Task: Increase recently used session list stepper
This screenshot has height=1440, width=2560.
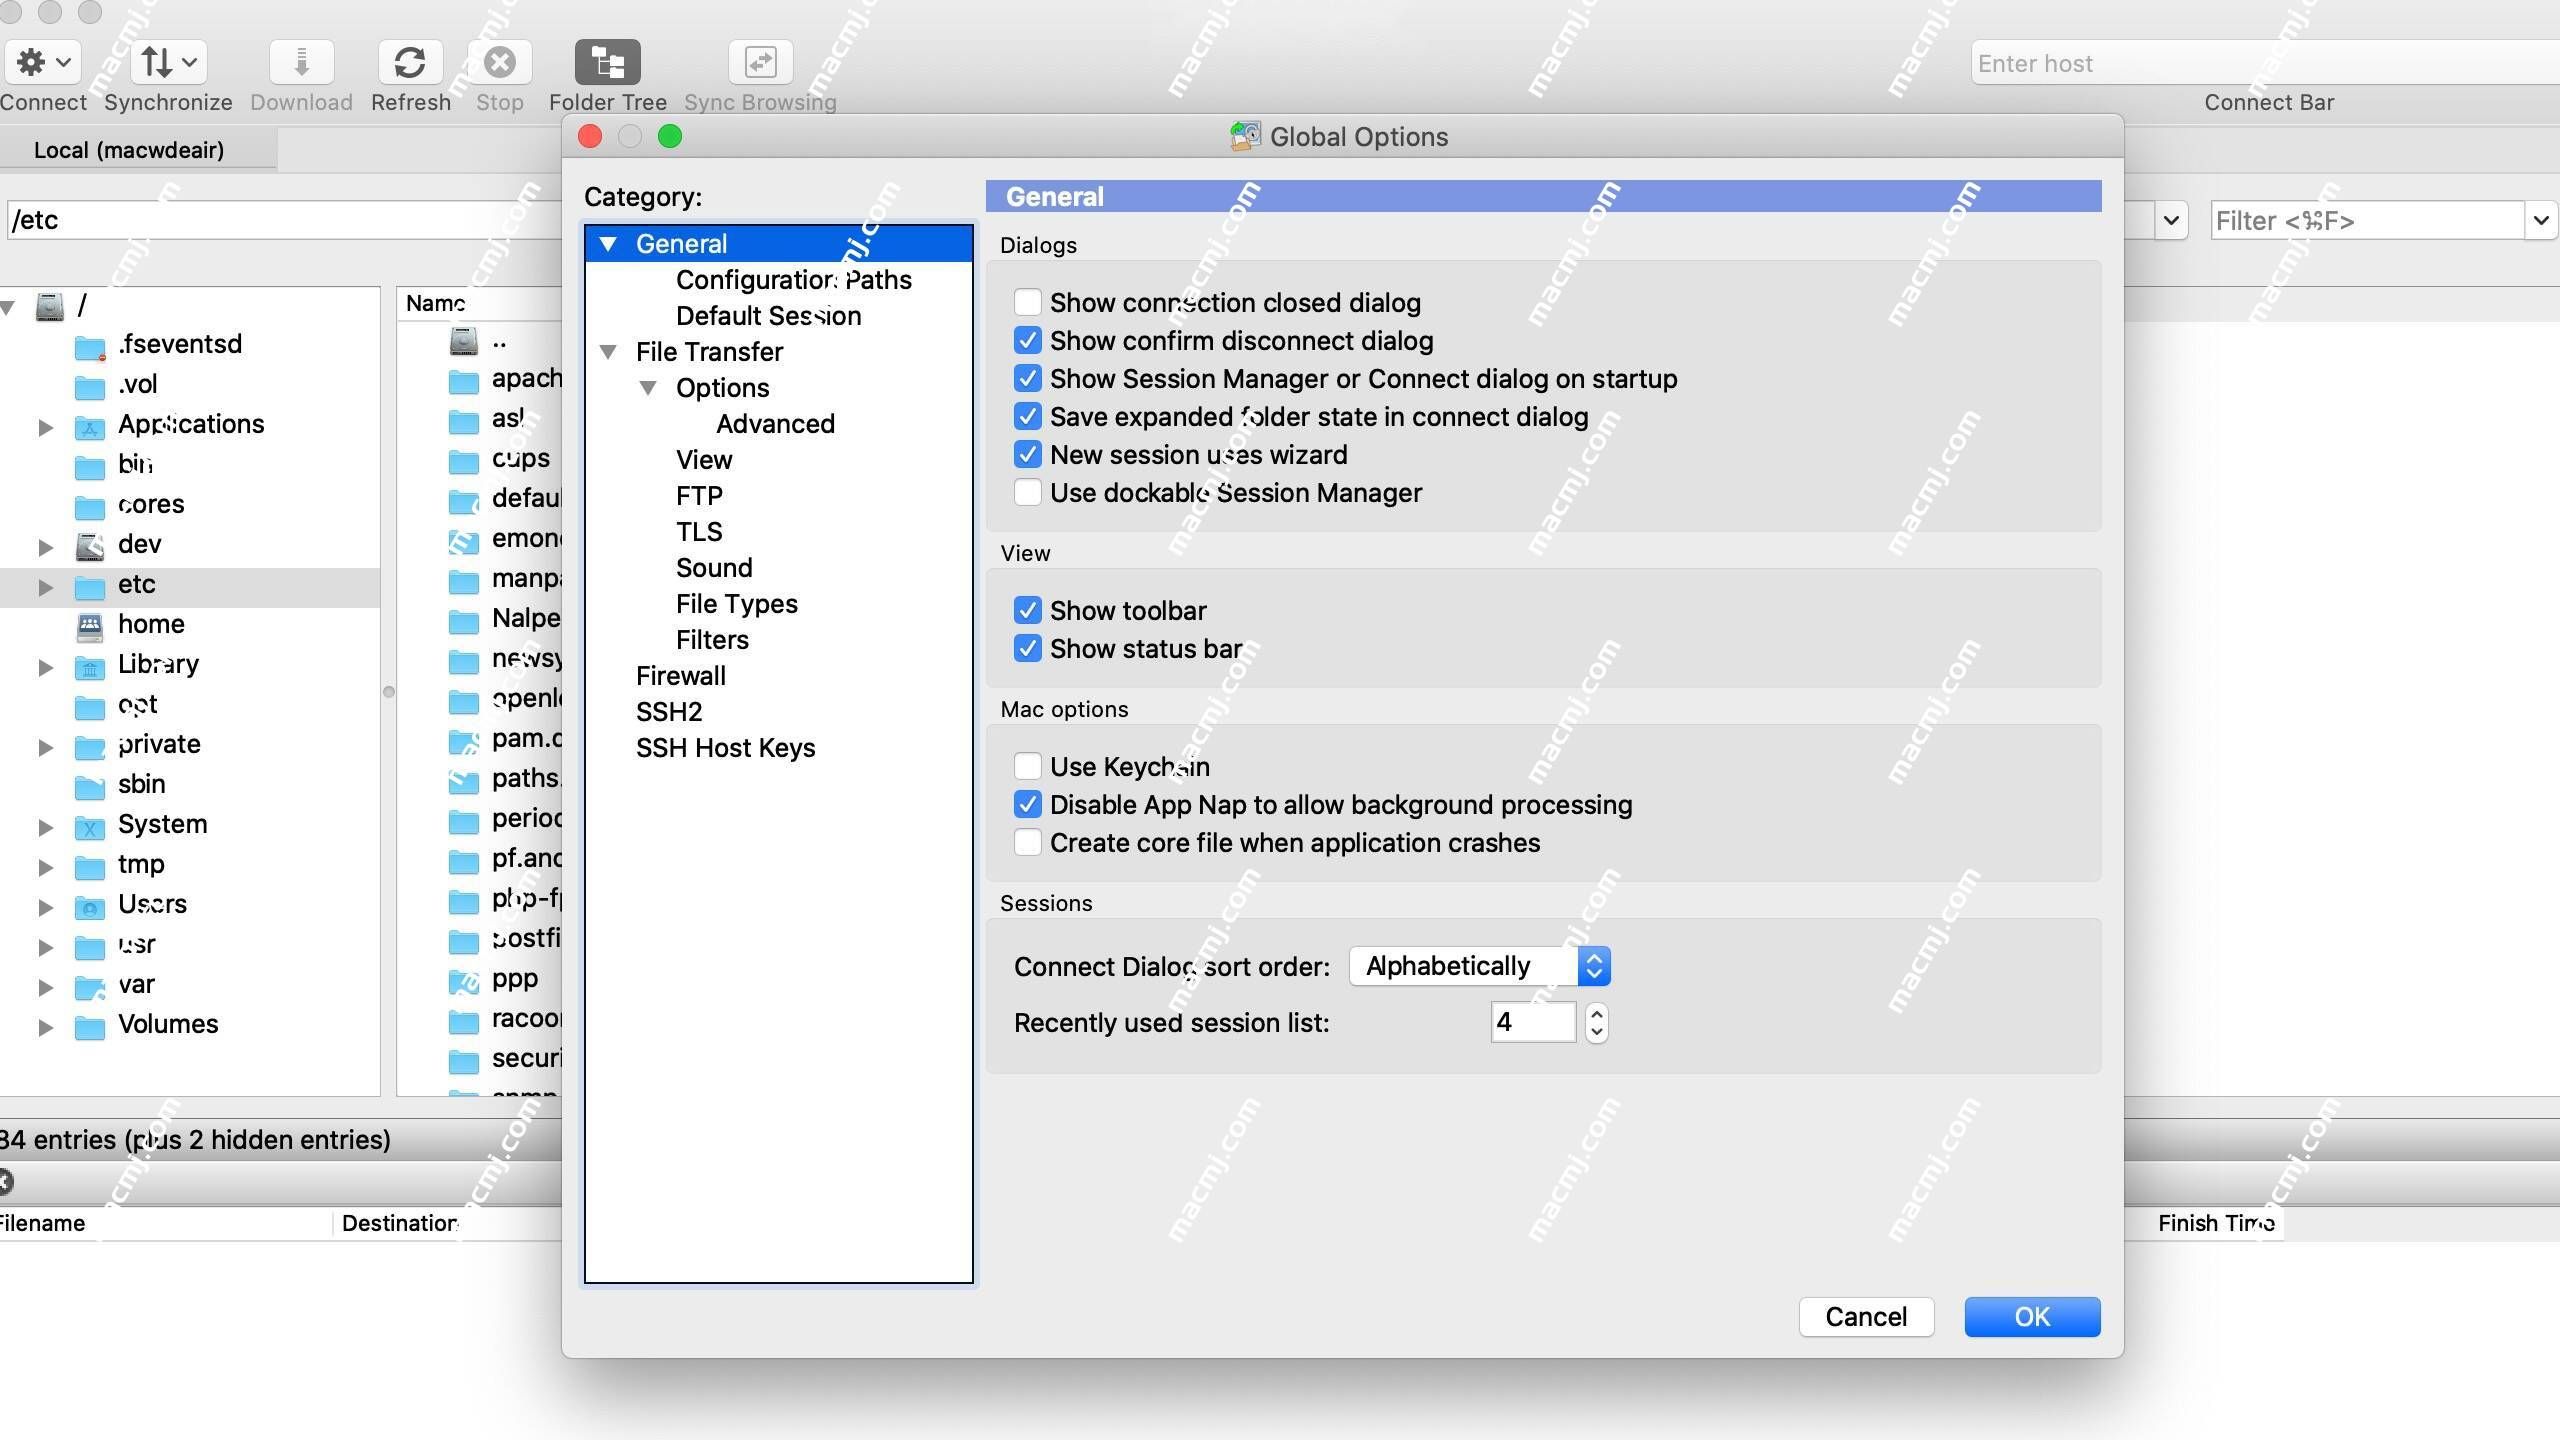Action: tap(1597, 1013)
